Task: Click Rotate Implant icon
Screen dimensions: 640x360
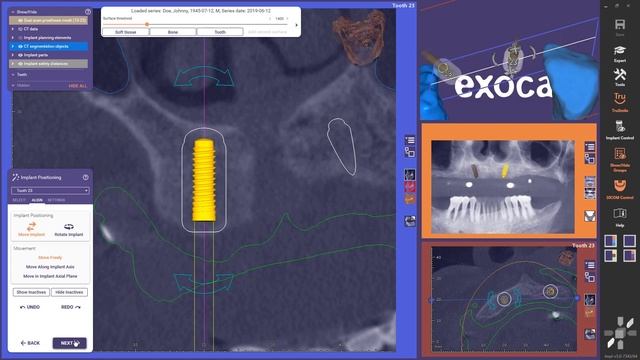Action: coord(69,226)
